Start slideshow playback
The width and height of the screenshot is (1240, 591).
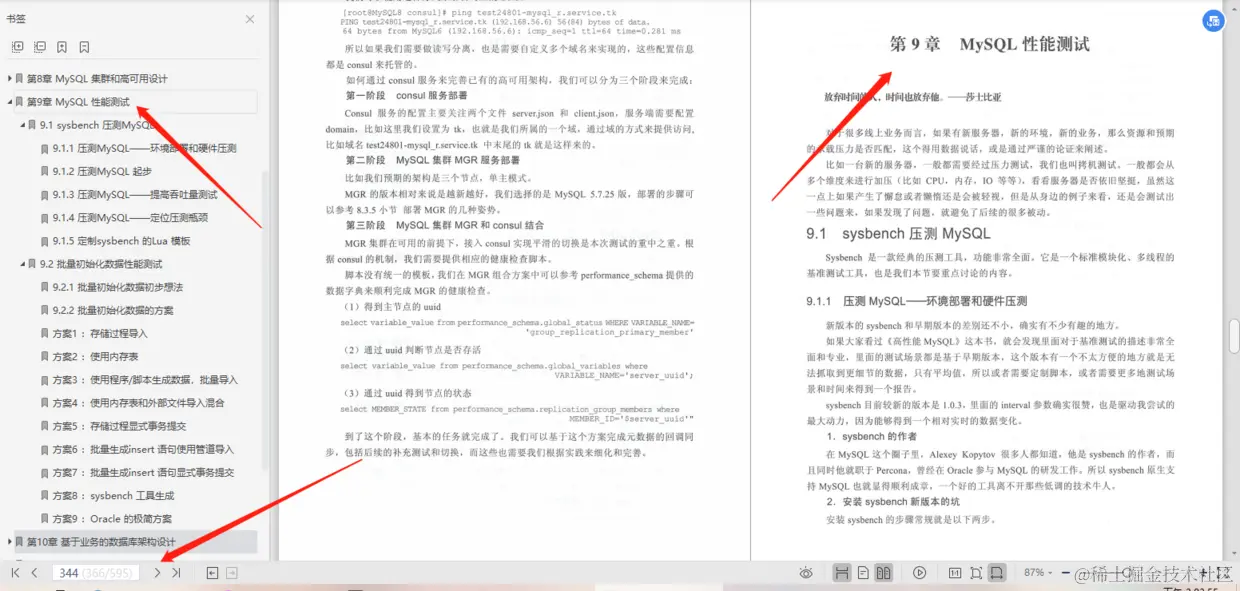point(920,573)
